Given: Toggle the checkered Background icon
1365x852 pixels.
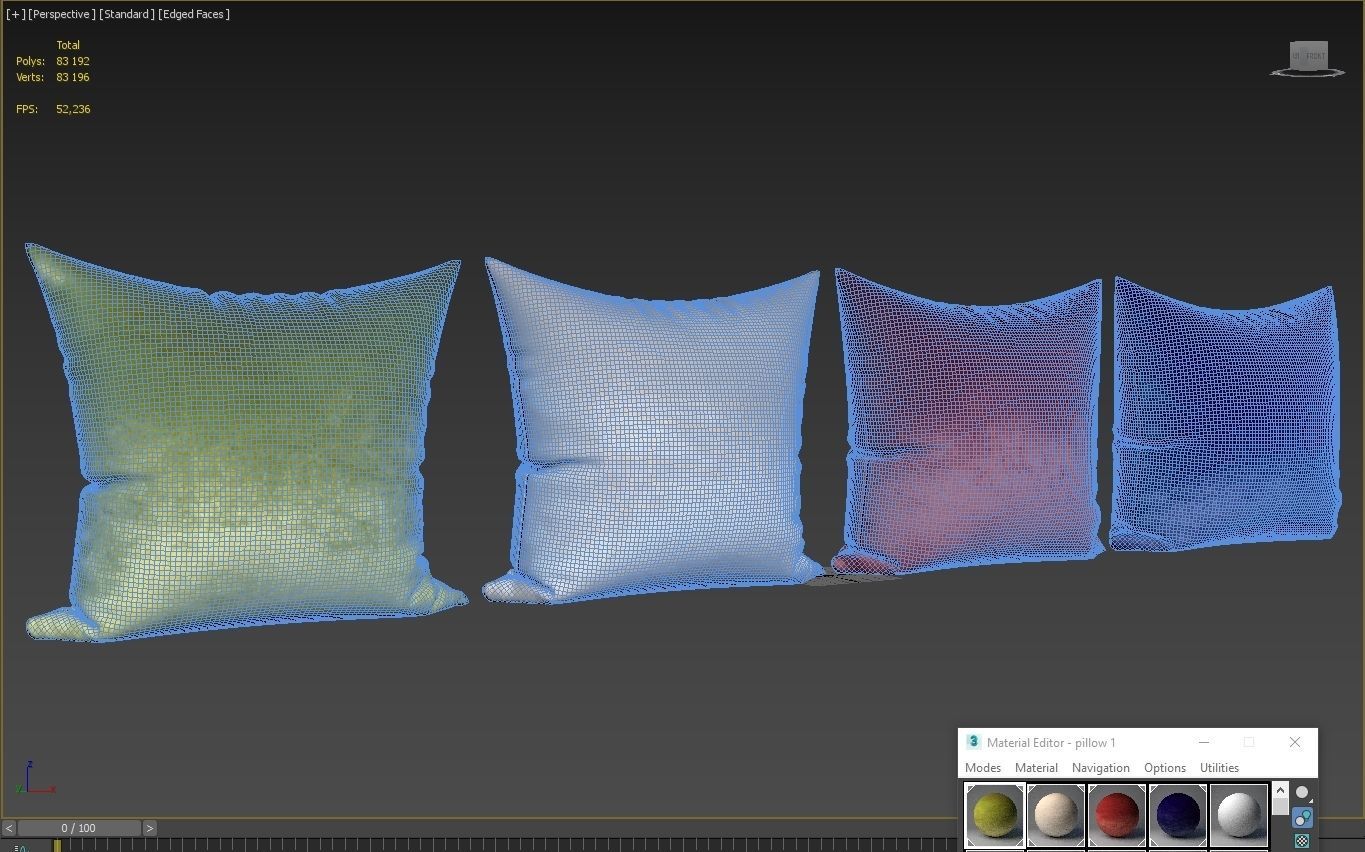Looking at the screenshot, I should (1303, 841).
